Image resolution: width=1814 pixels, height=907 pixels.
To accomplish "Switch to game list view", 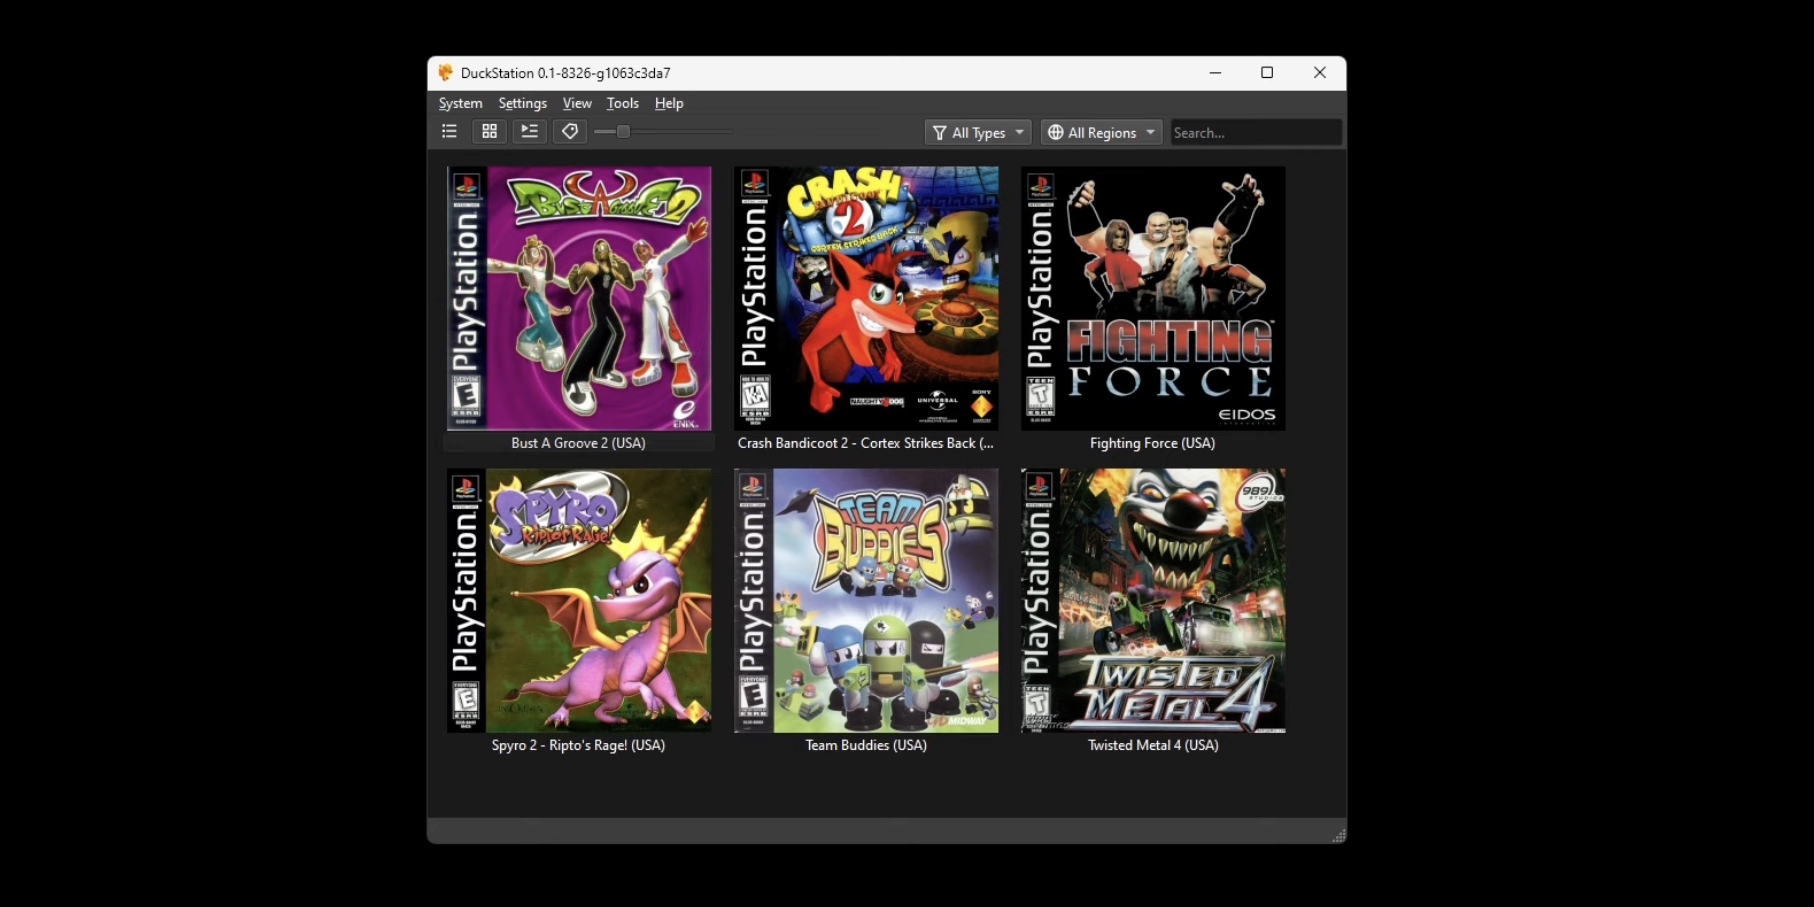I will 449,131.
